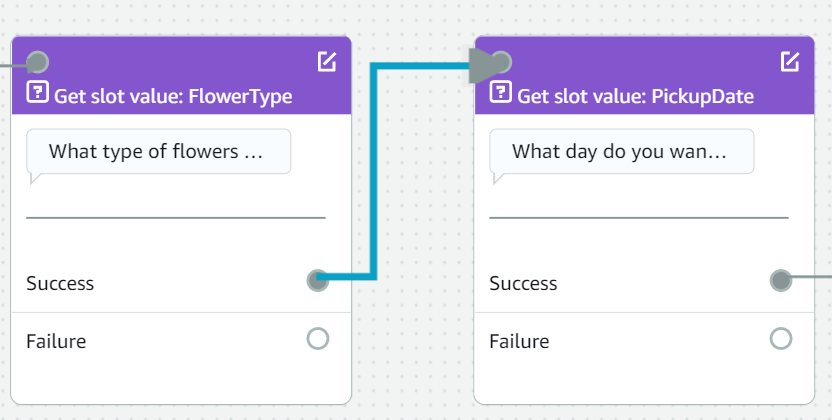Select the empty Failure port on PickupDate

pos(781,339)
